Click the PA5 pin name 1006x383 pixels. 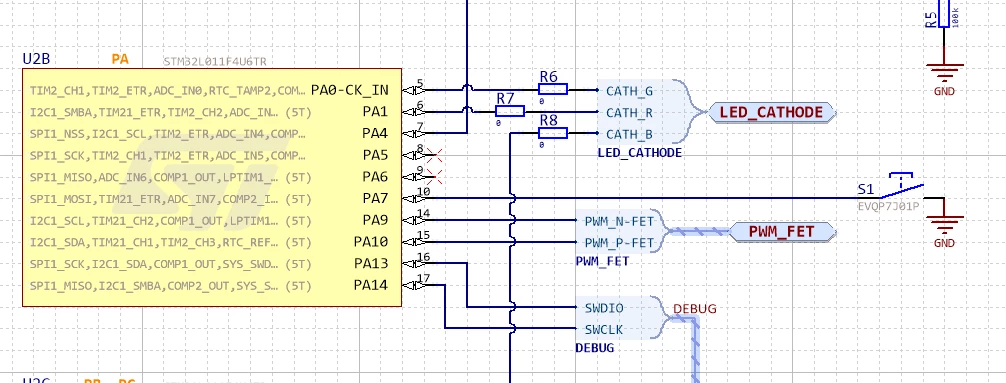click(x=375, y=155)
